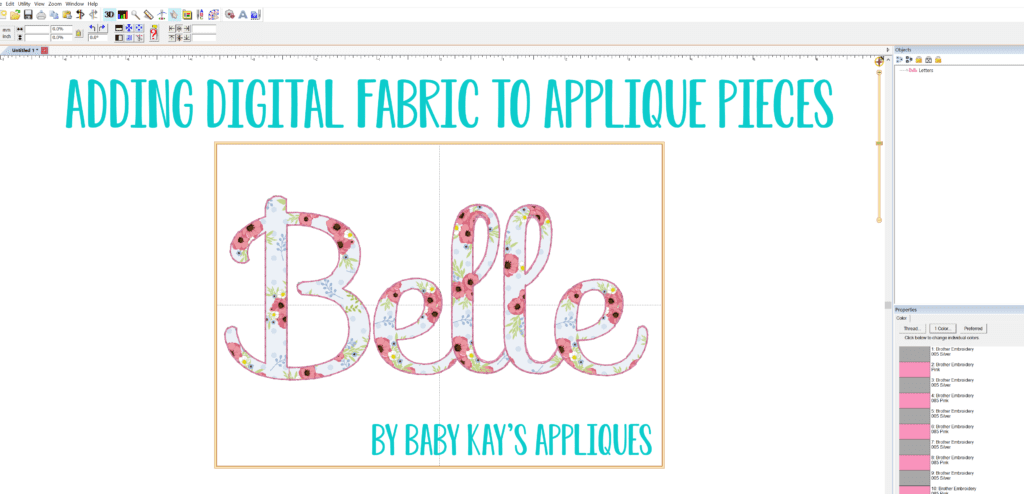The image size is (1024, 494).
Task: Switch to the Untitled 1 document tab
Action: point(24,50)
